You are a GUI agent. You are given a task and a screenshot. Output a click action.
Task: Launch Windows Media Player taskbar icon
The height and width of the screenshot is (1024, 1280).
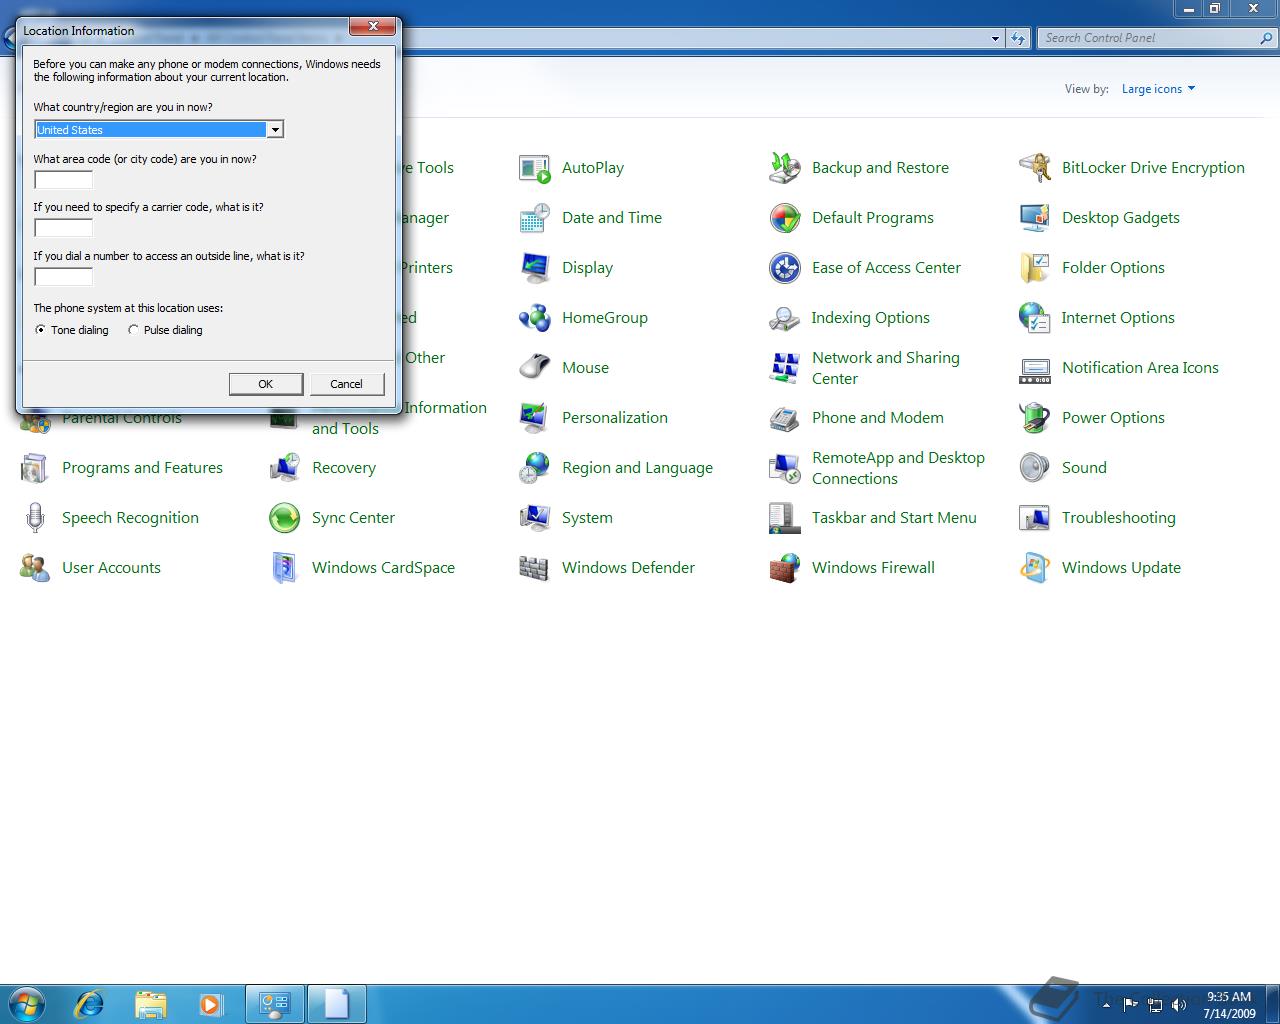210,1004
